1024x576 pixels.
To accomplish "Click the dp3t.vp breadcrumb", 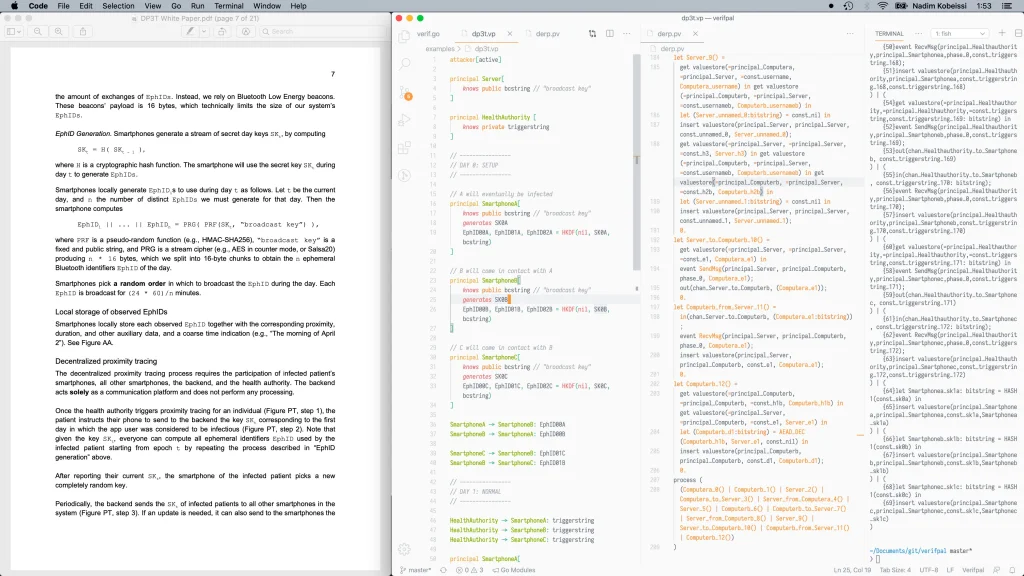I will 486,48.
